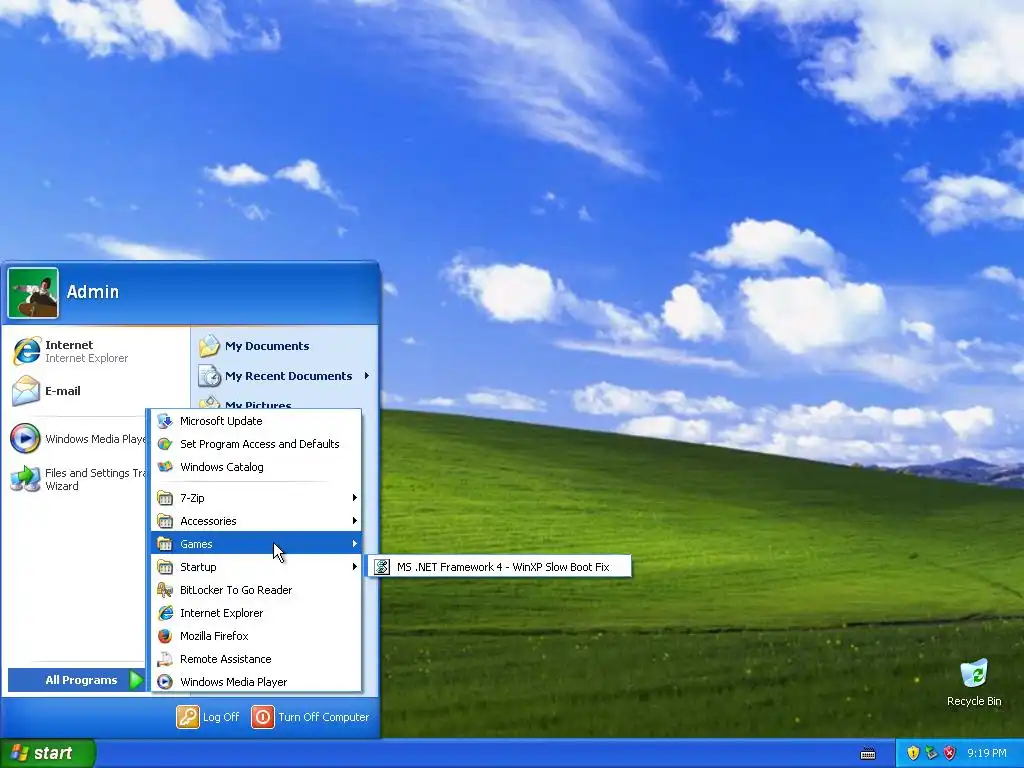The width and height of the screenshot is (1024, 768).
Task: Click the start button
Action: (48, 753)
